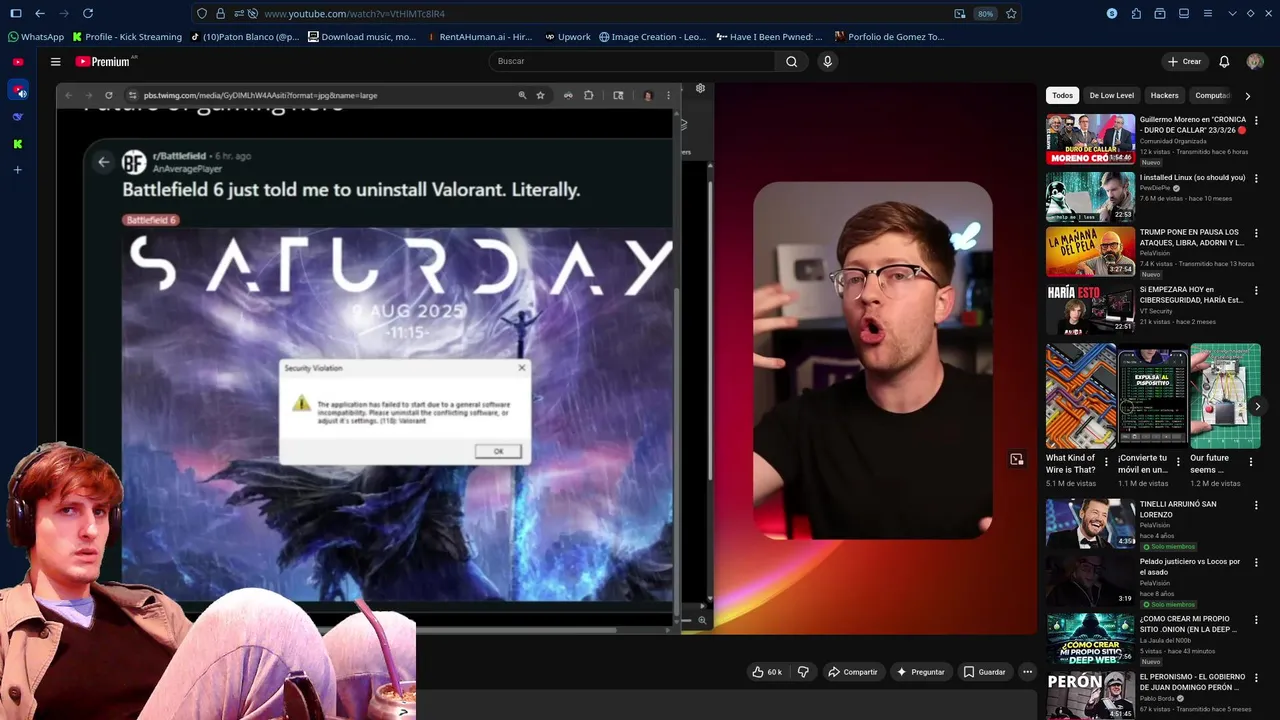Open Upwork bookmark
1280x720 pixels.
(x=568, y=37)
